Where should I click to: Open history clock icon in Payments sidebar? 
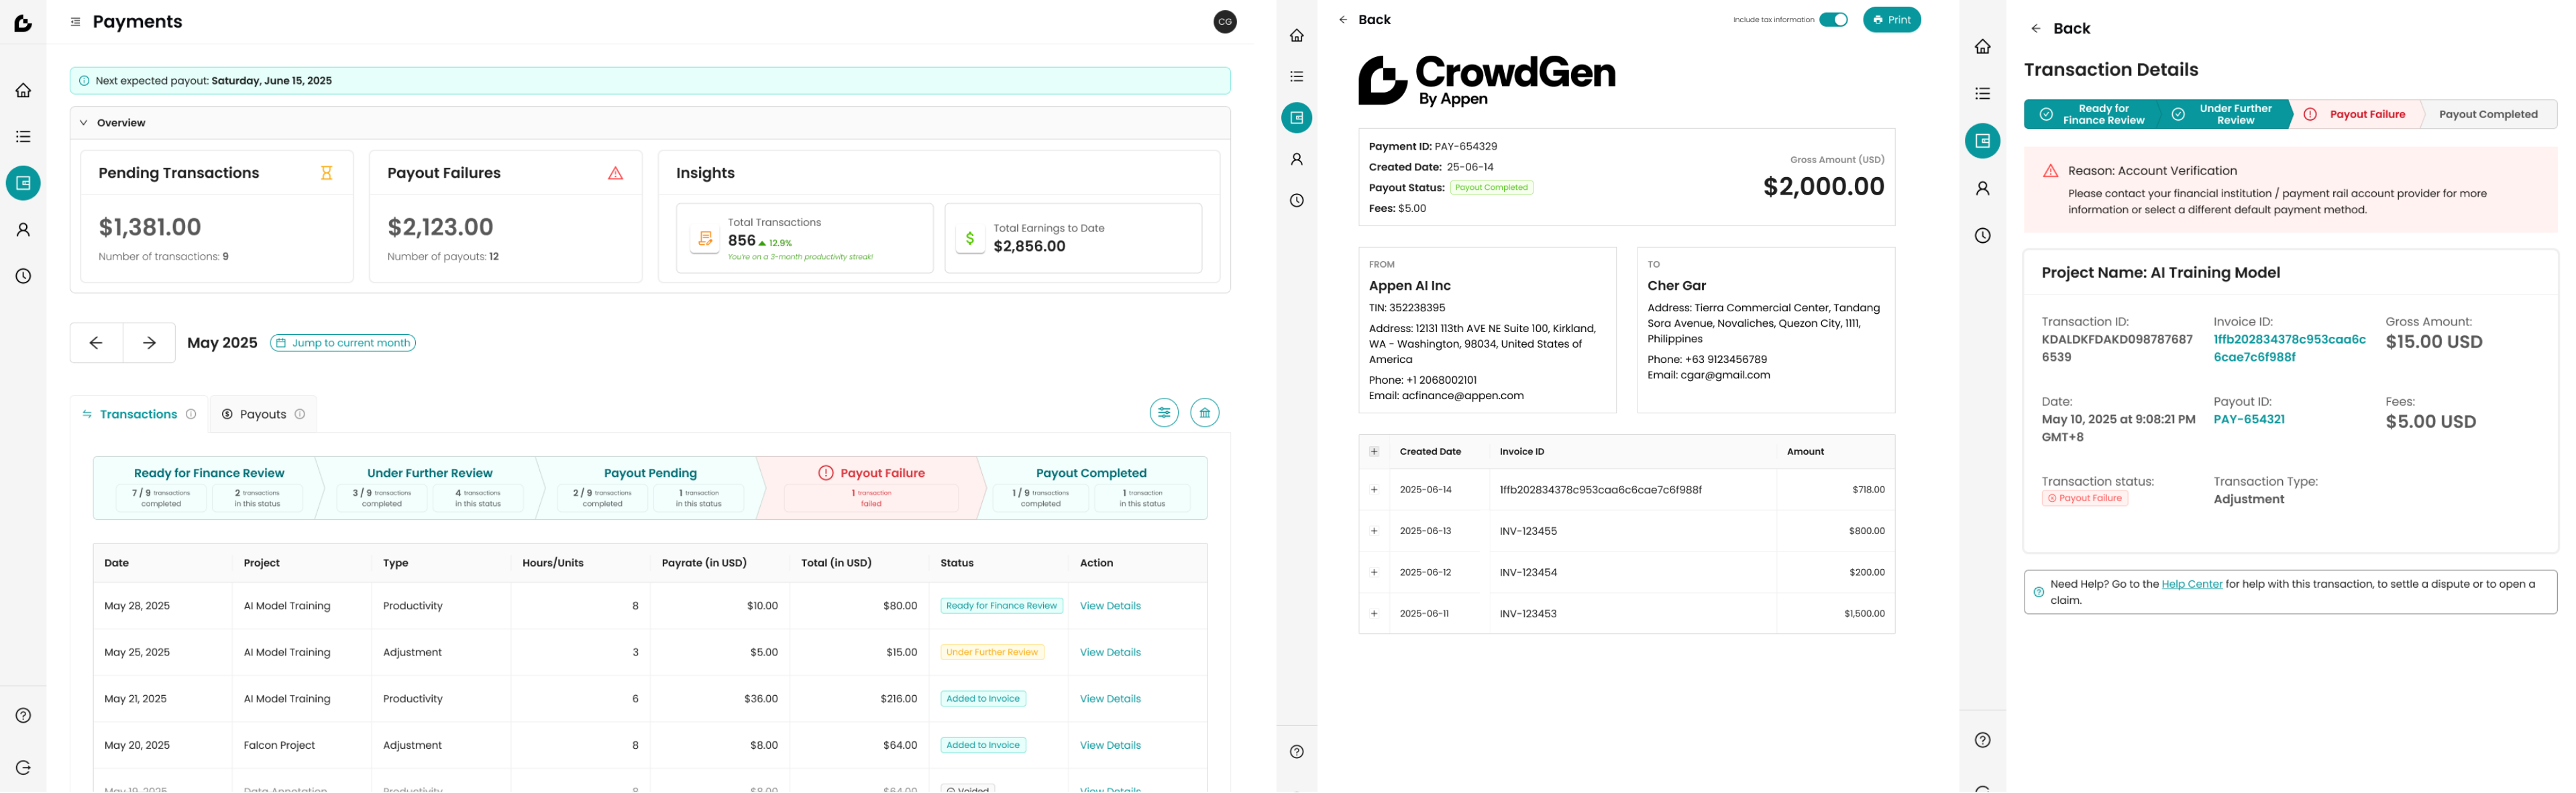coord(23,276)
